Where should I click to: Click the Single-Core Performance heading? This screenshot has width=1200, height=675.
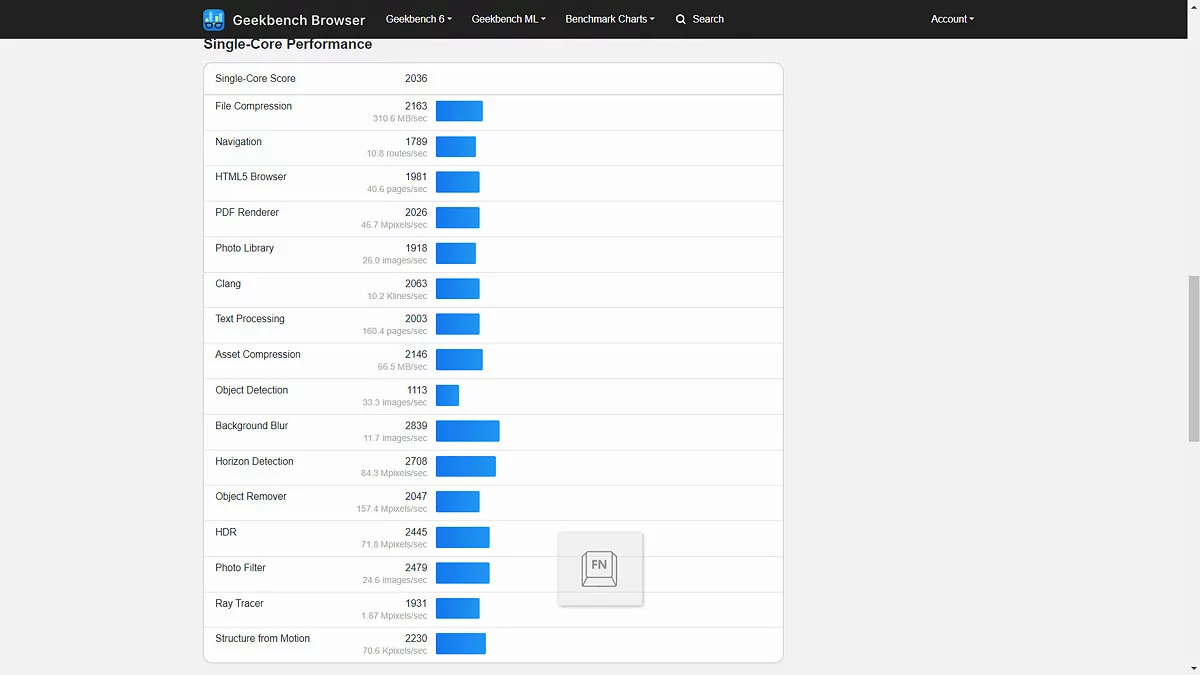[288, 44]
